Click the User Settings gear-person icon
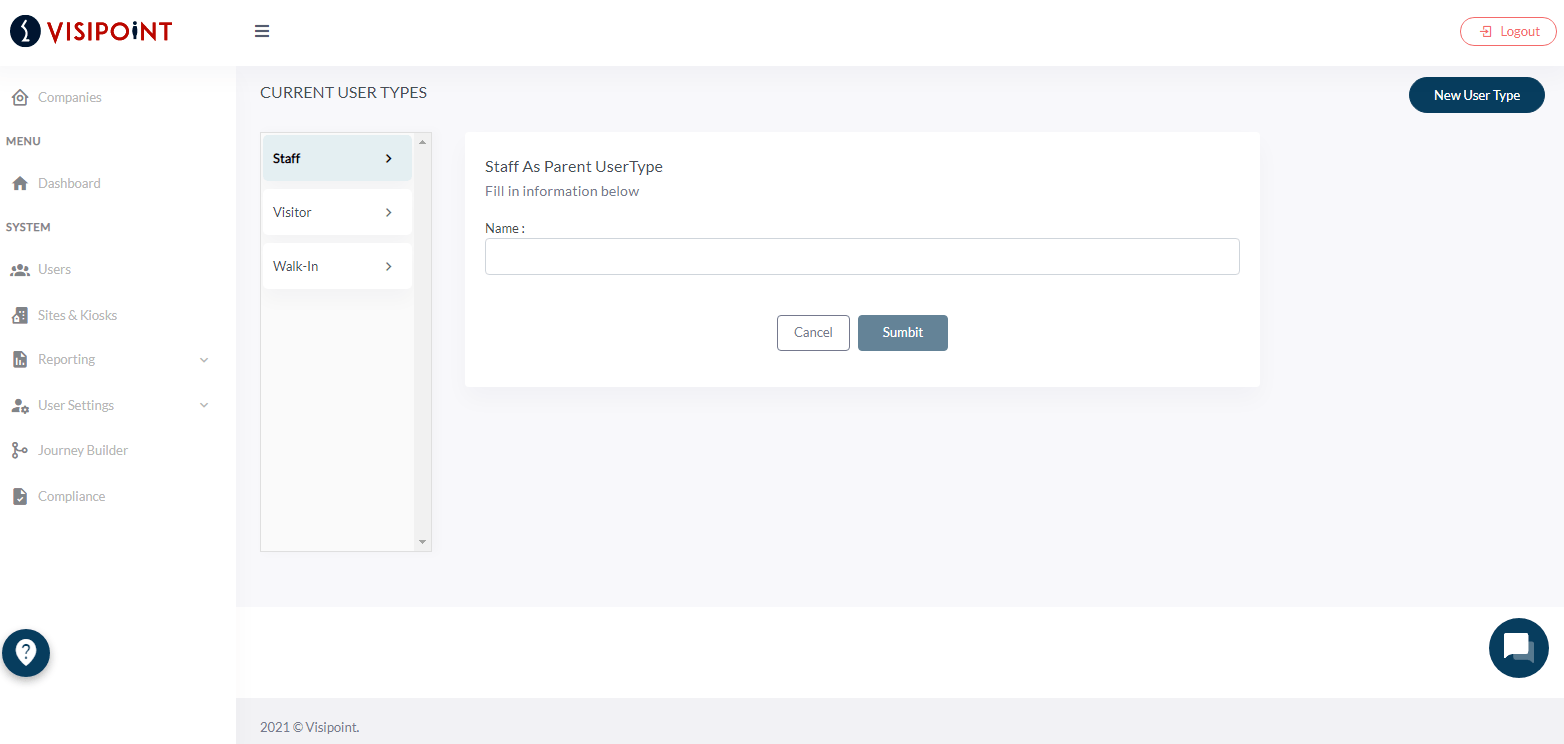Image resolution: width=1564 pixels, height=744 pixels. pos(19,405)
